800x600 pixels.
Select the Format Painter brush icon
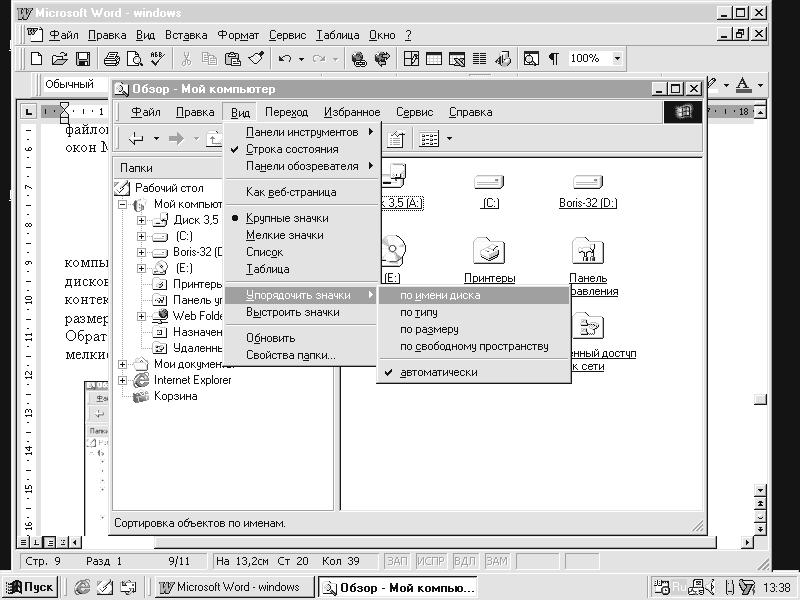click(x=256, y=59)
